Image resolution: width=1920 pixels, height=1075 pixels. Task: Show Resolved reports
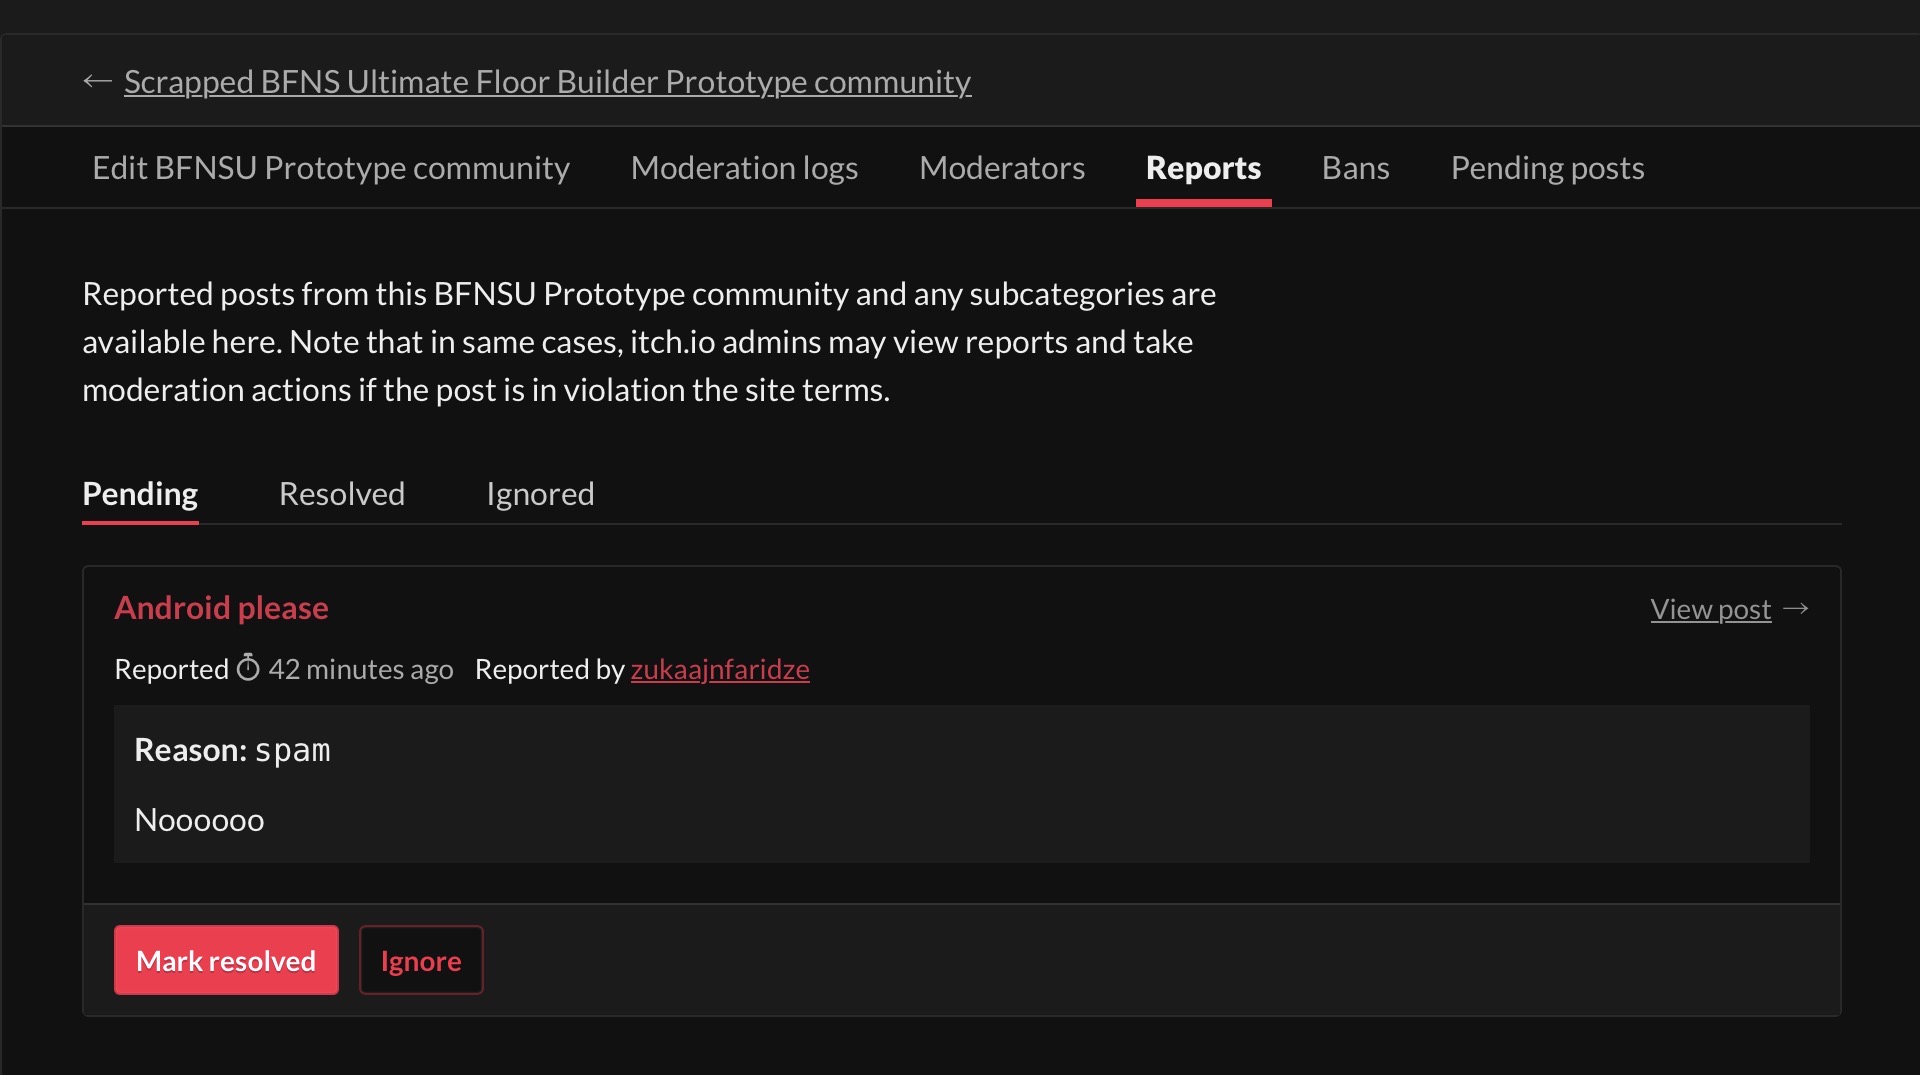[342, 494]
